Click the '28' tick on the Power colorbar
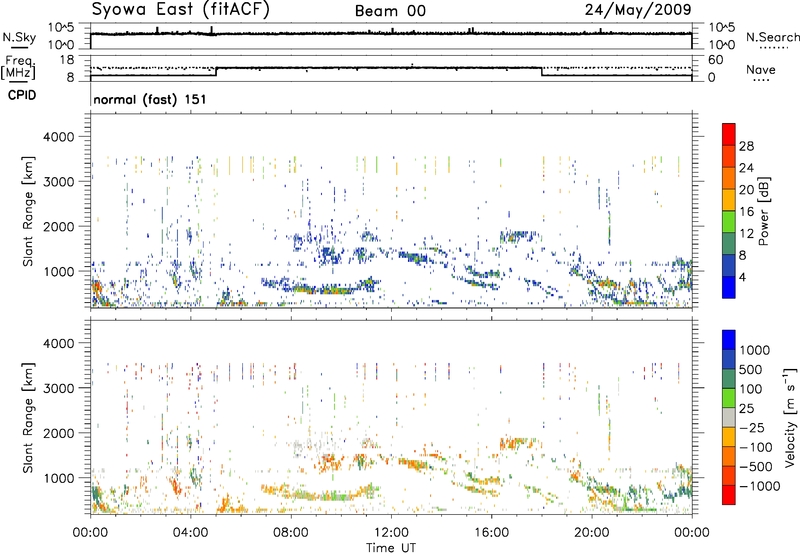 click(x=746, y=146)
